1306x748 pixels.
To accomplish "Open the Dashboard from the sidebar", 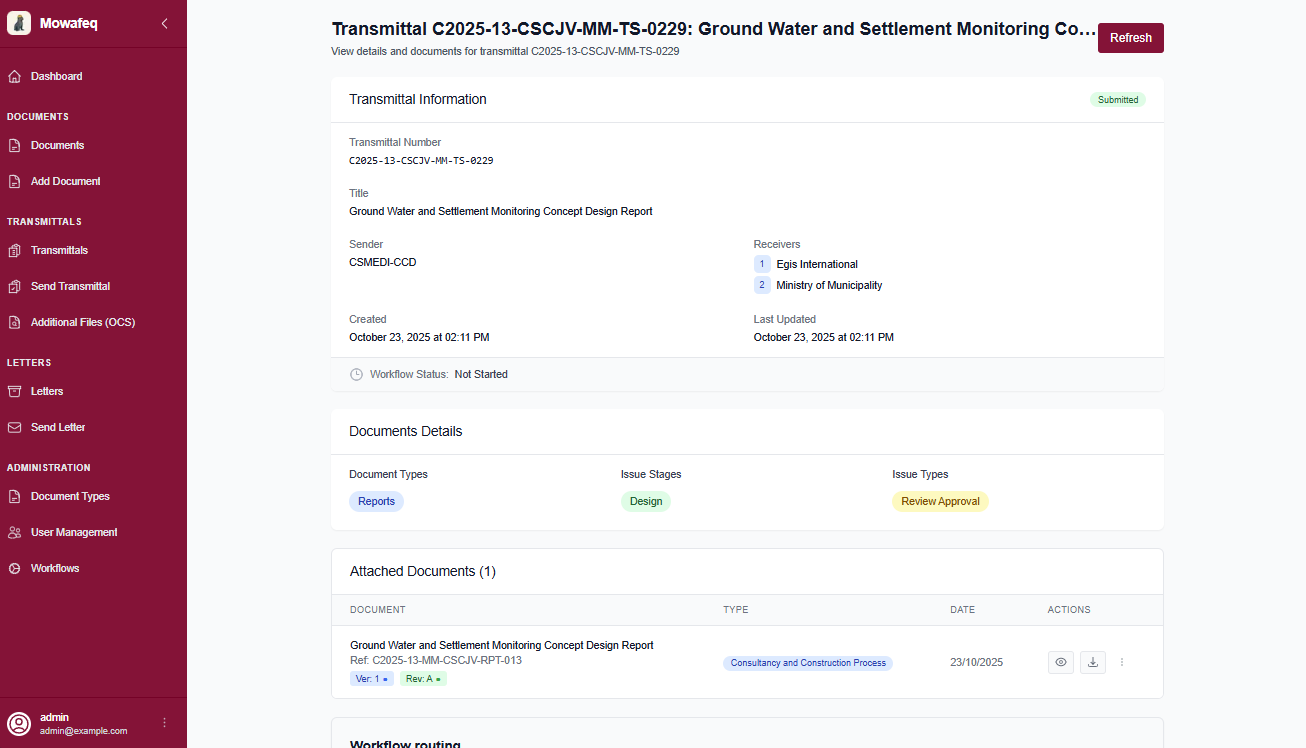I will pos(56,76).
